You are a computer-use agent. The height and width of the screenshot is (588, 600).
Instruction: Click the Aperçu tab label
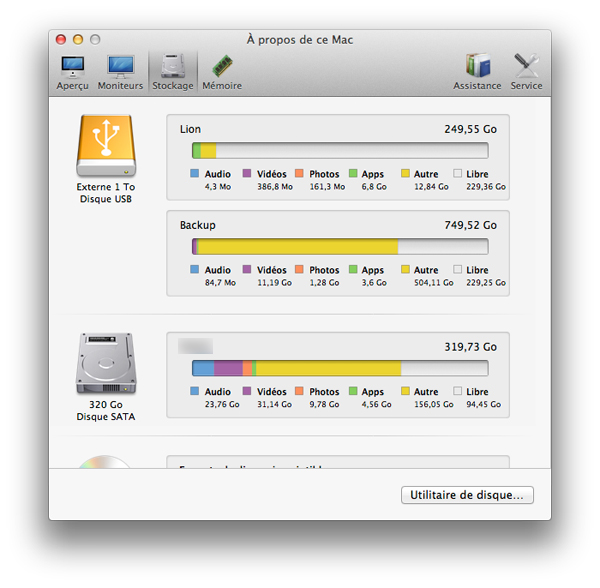tap(73, 86)
